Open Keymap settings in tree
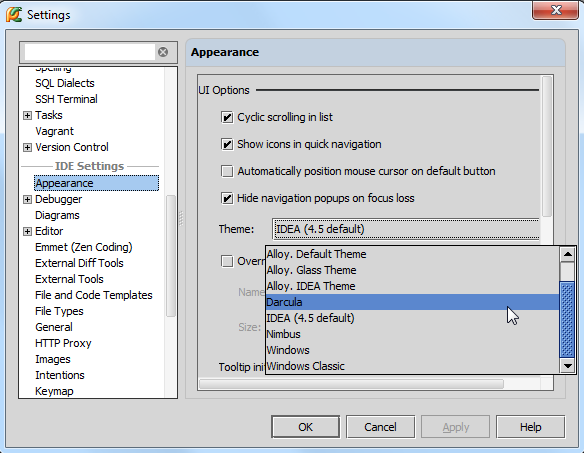The width and height of the screenshot is (584, 453). pyautogui.click(x=54, y=391)
